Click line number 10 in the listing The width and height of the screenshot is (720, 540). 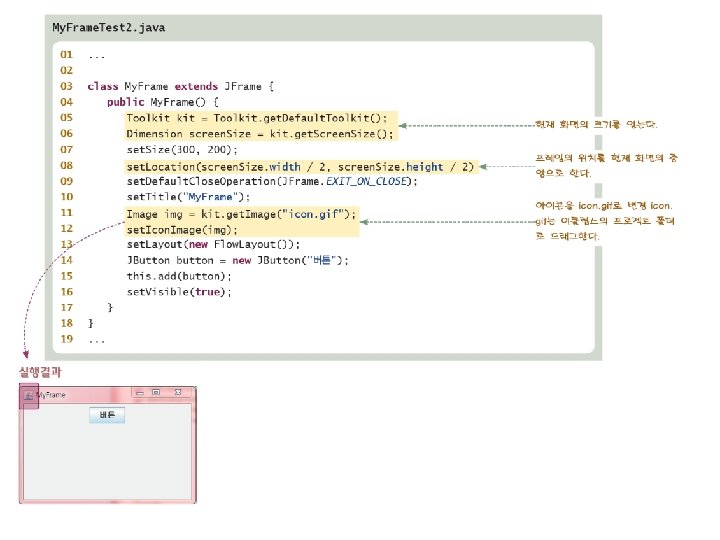[67, 197]
